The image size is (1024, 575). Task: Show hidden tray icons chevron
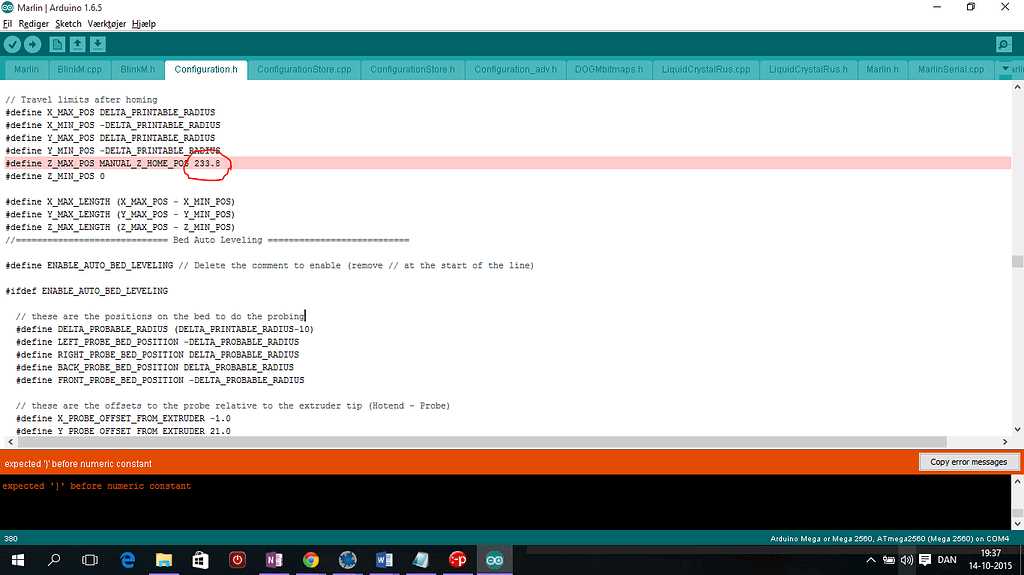tap(871, 560)
